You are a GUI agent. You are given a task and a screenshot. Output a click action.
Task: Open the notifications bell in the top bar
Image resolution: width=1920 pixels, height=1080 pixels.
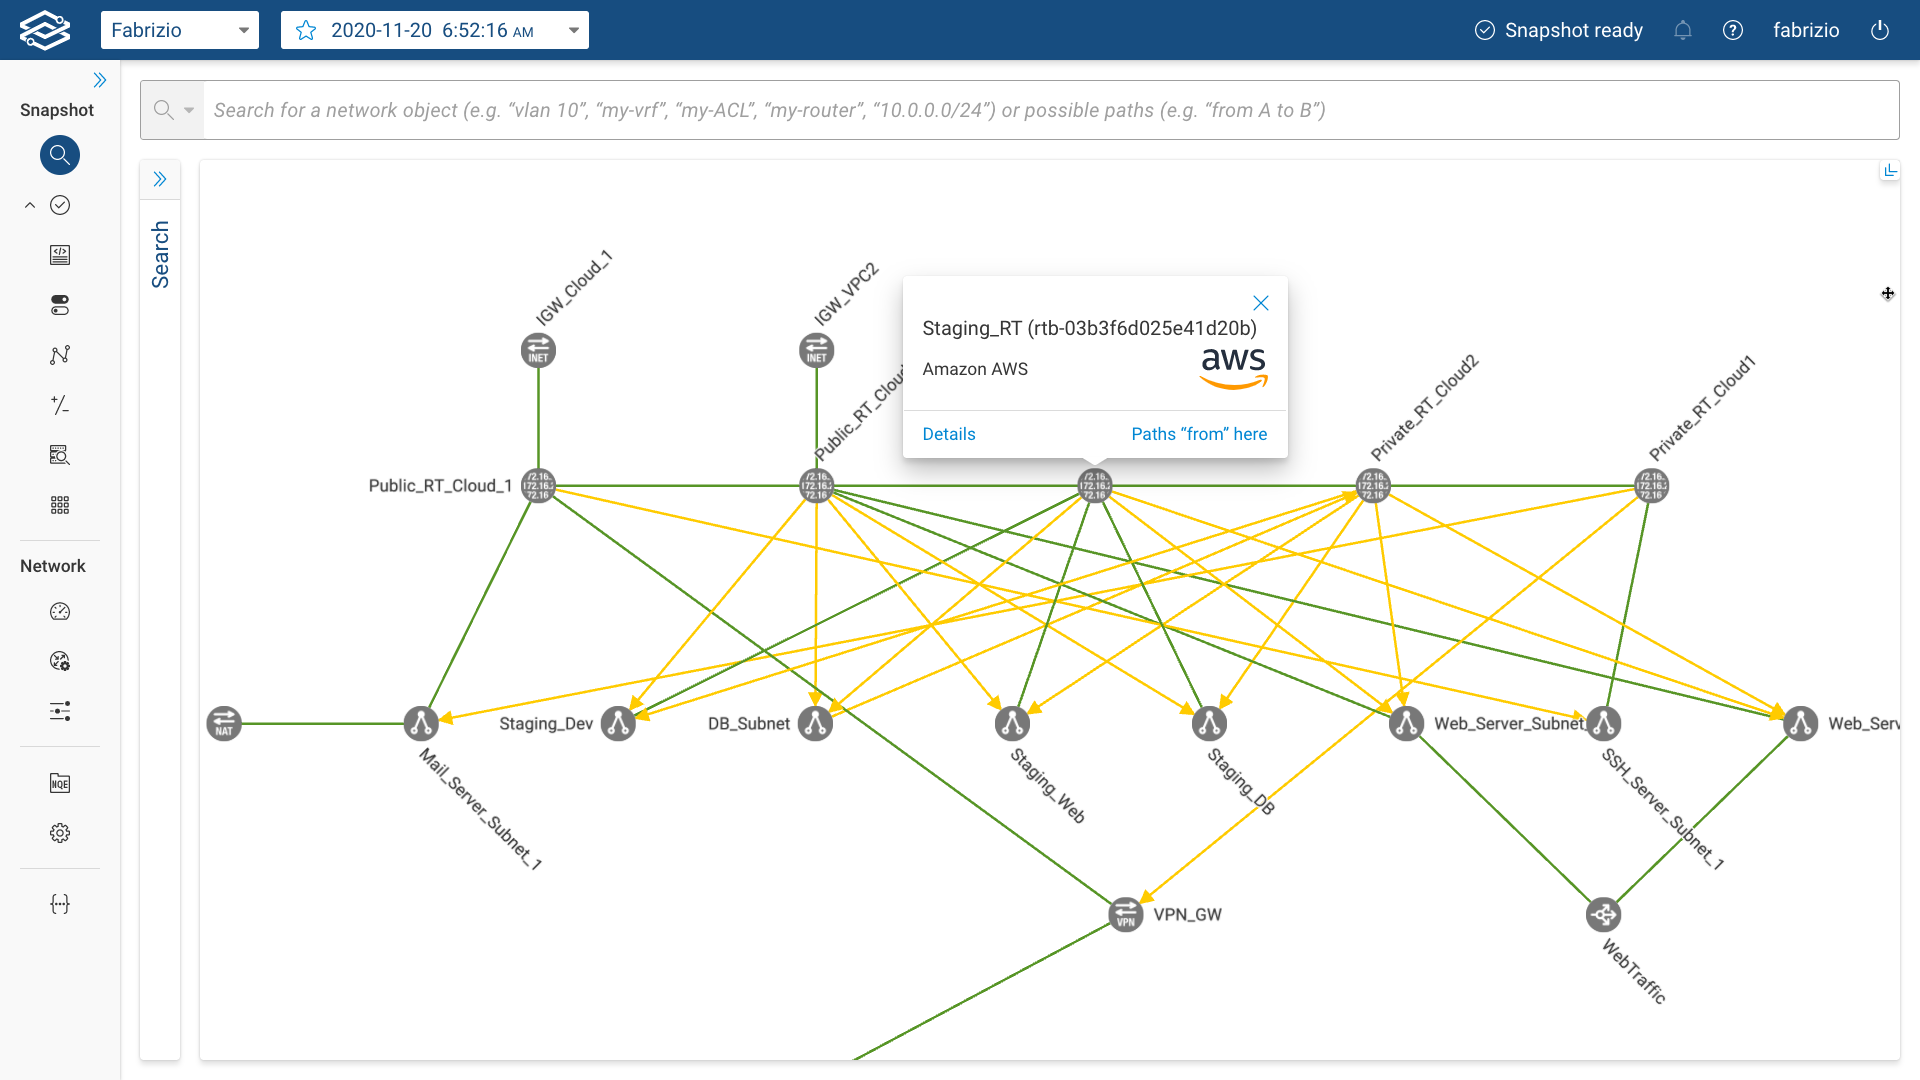pyautogui.click(x=1682, y=30)
